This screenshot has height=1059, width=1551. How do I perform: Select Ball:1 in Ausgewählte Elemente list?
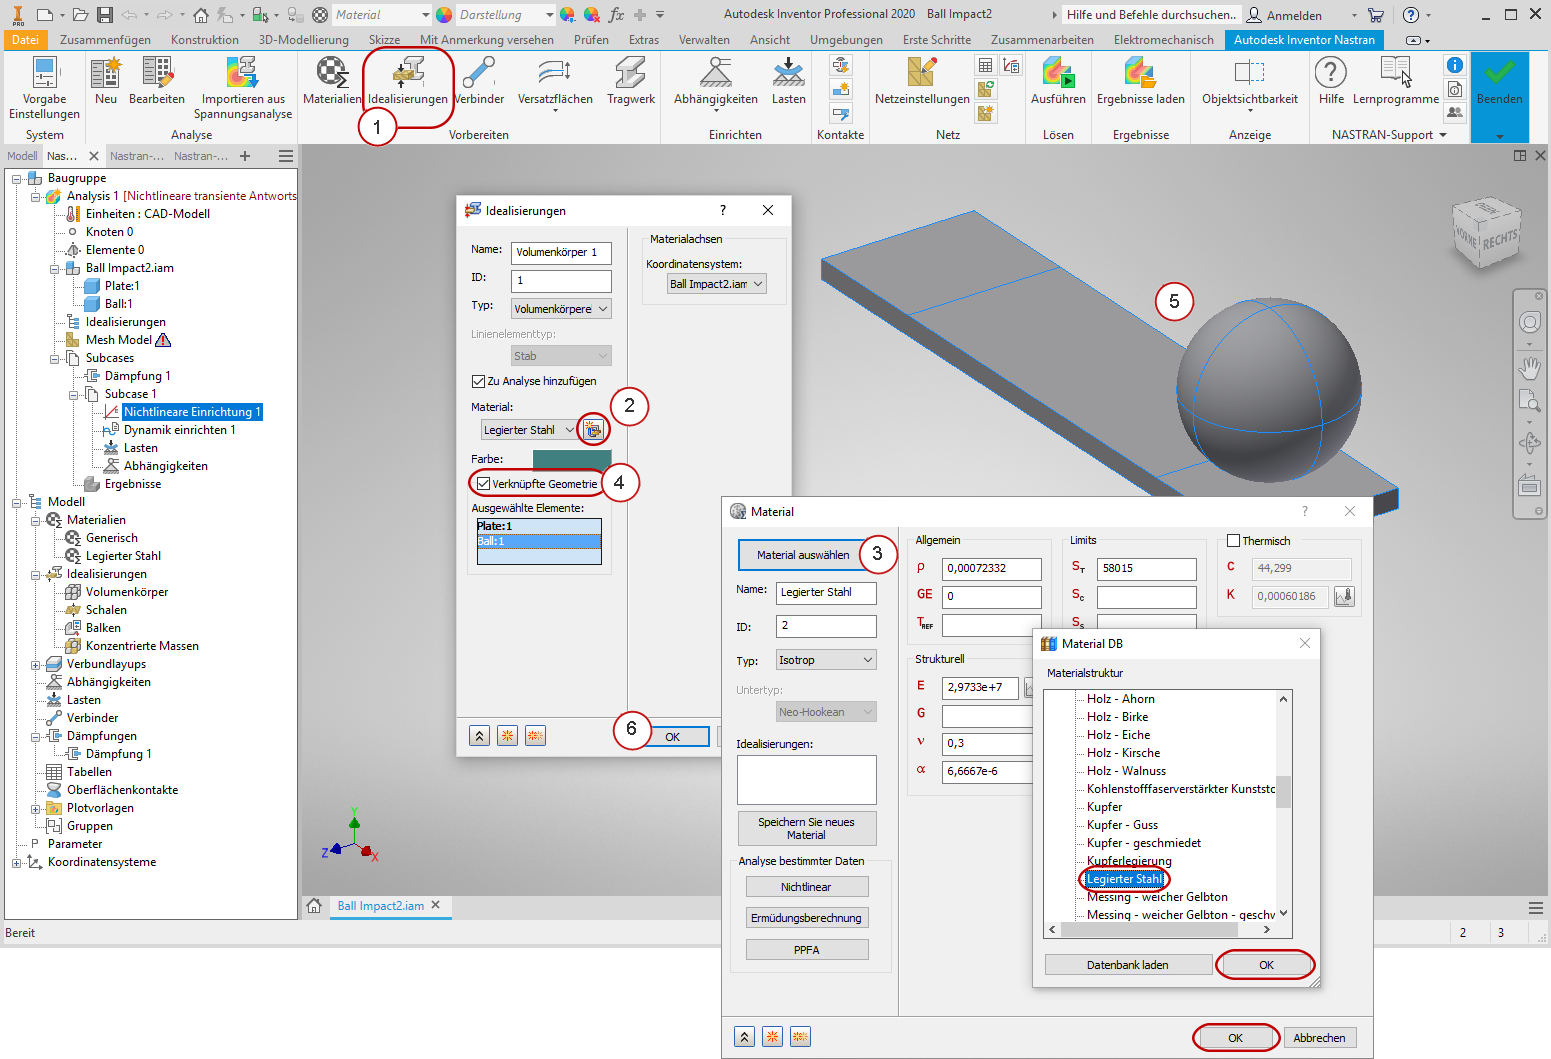pyautogui.click(x=539, y=541)
